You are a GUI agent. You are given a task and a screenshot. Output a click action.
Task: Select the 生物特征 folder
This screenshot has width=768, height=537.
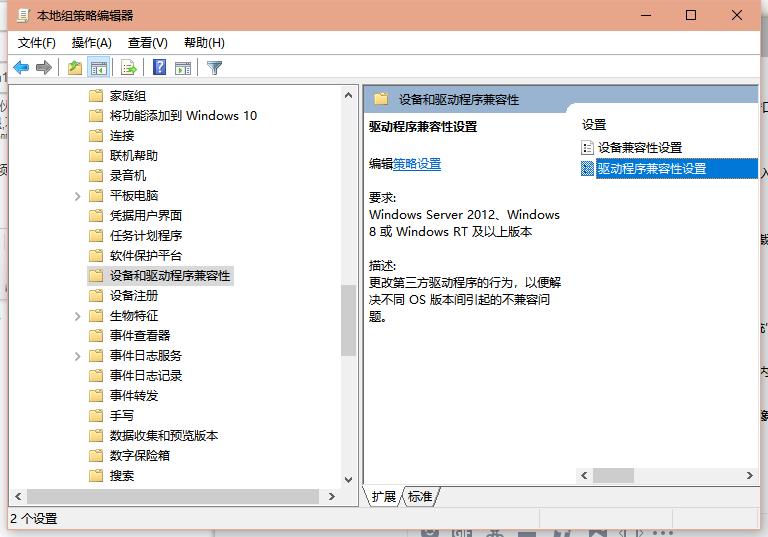click(134, 316)
